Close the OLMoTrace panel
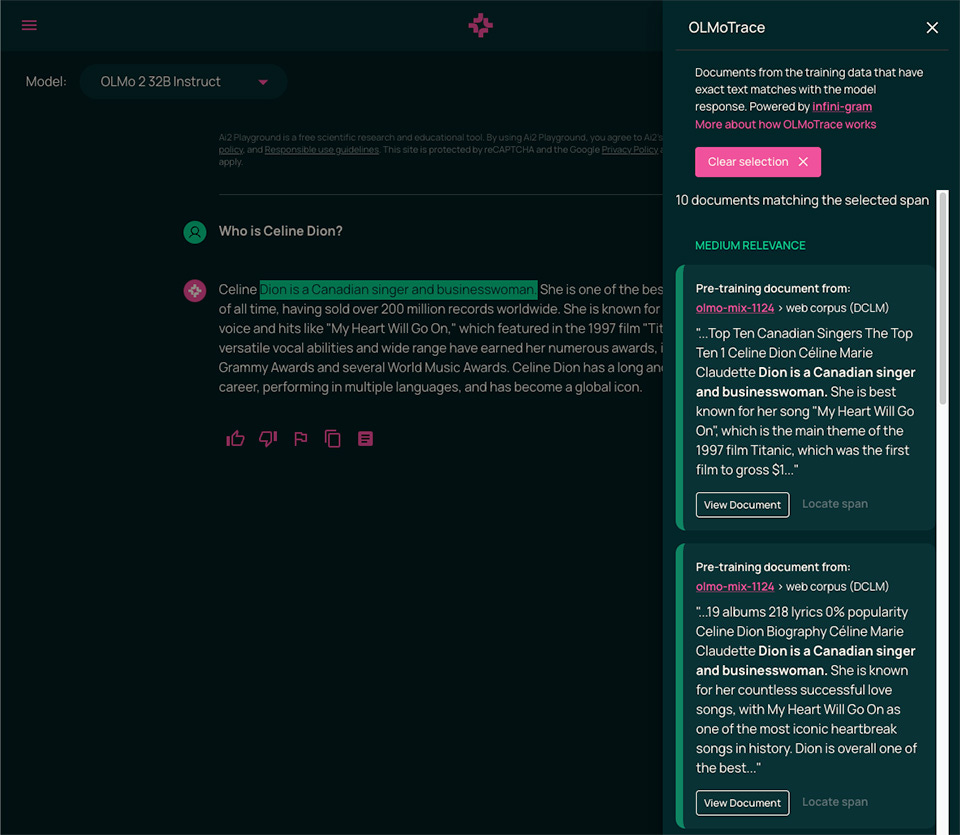960x835 pixels. pyautogui.click(x=932, y=28)
